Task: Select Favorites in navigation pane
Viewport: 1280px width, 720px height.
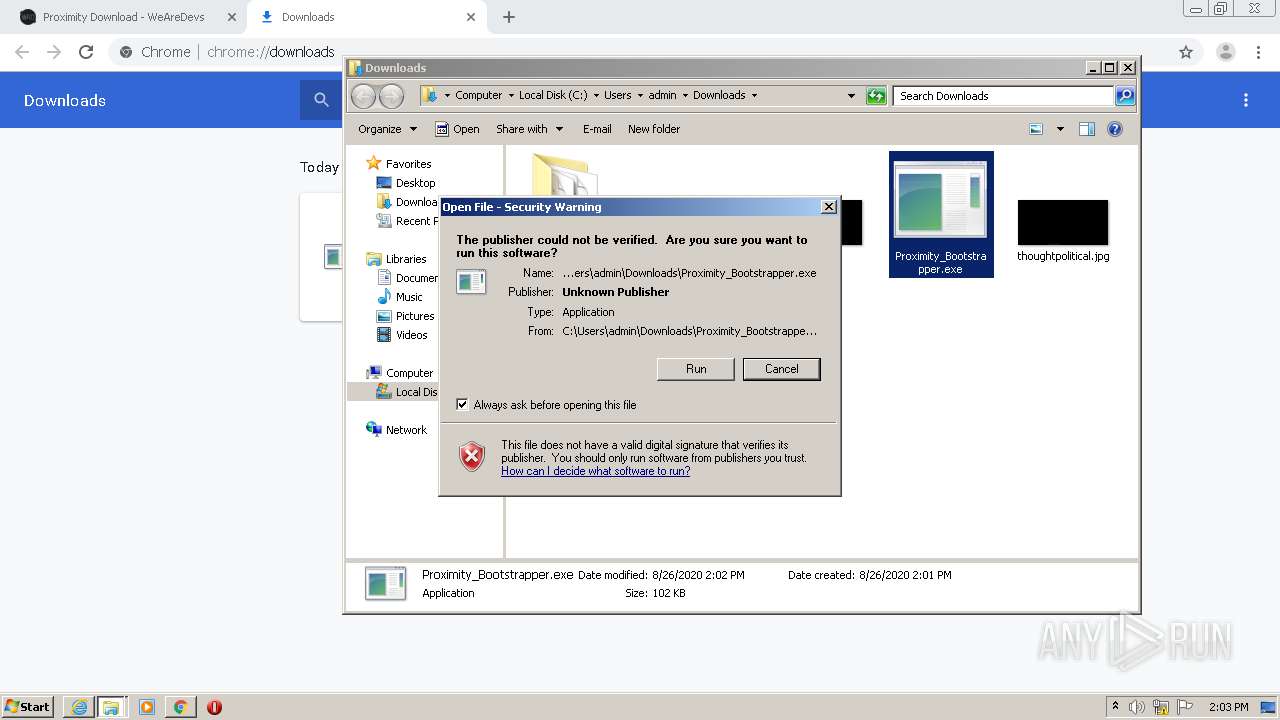Action: (399, 164)
